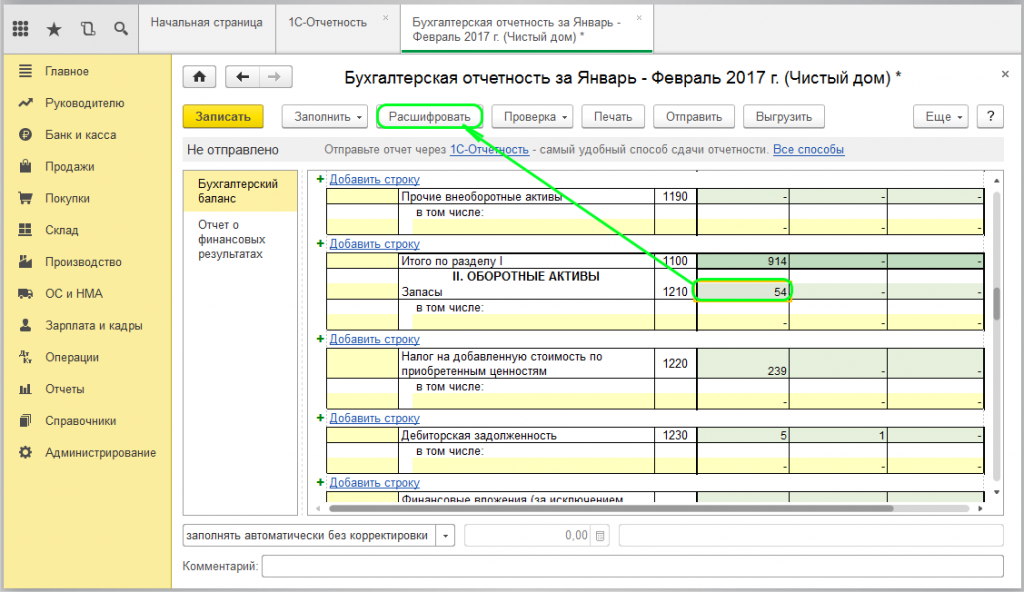The image size is (1024, 592).
Task: Click the Печать button
Action: (x=613, y=117)
